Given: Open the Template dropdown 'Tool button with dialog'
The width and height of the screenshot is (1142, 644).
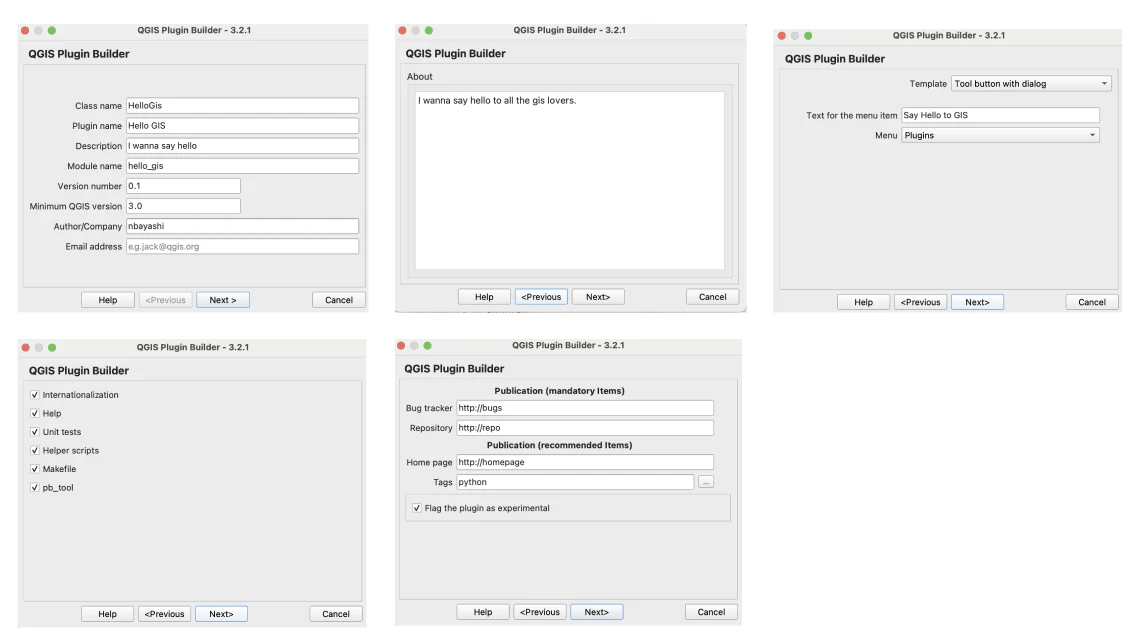Looking at the screenshot, I should coord(1031,84).
